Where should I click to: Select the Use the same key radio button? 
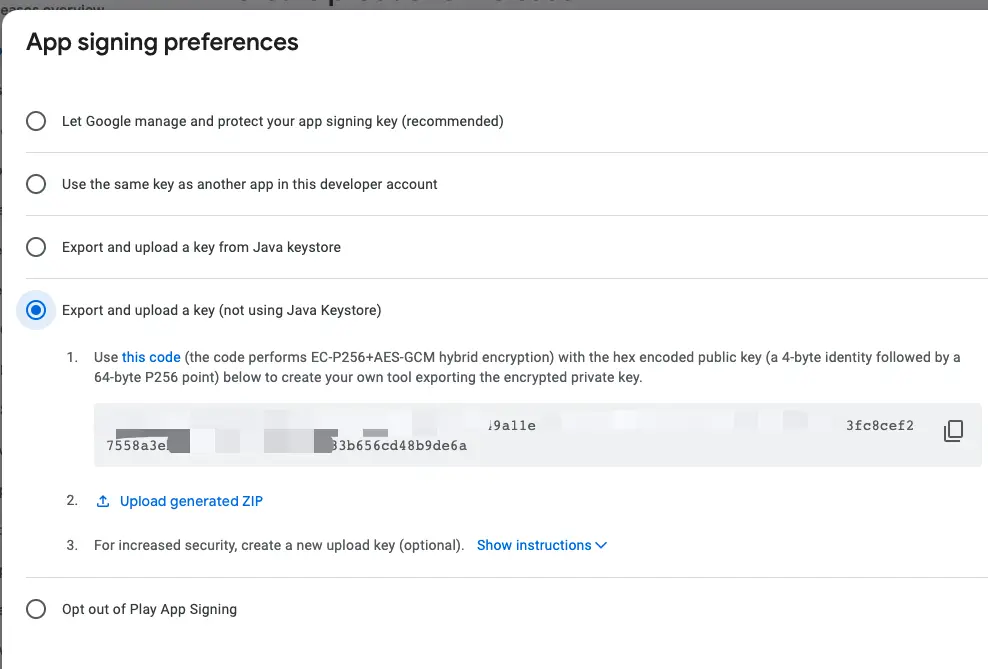click(36, 184)
